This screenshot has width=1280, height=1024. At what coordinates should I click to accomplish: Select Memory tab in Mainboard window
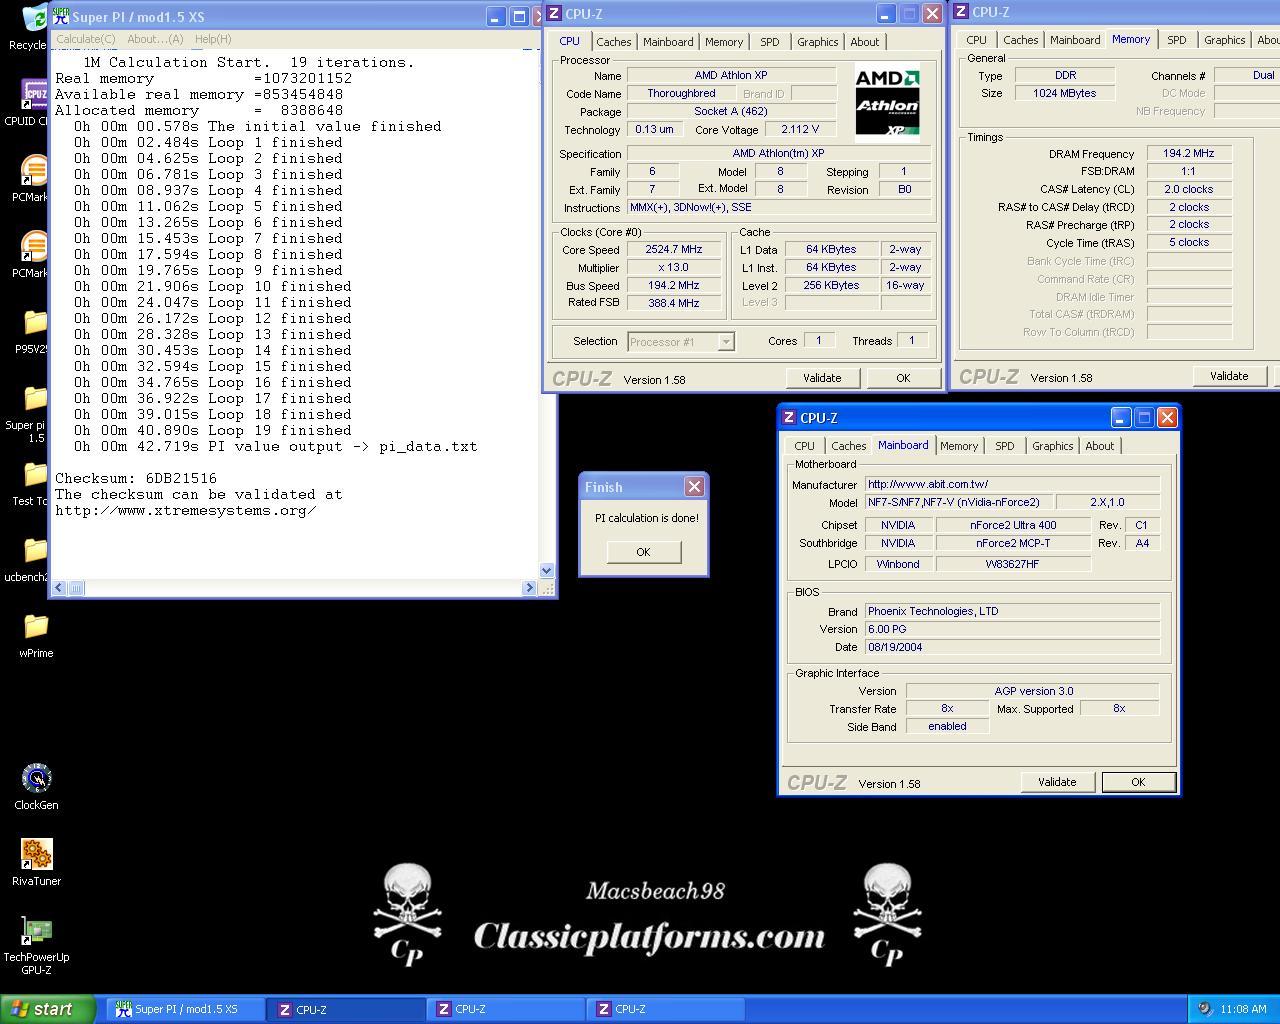959,446
